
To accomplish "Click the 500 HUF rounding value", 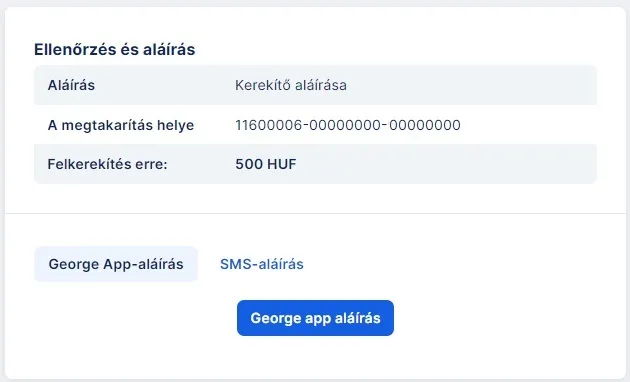I will pos(266,164).
